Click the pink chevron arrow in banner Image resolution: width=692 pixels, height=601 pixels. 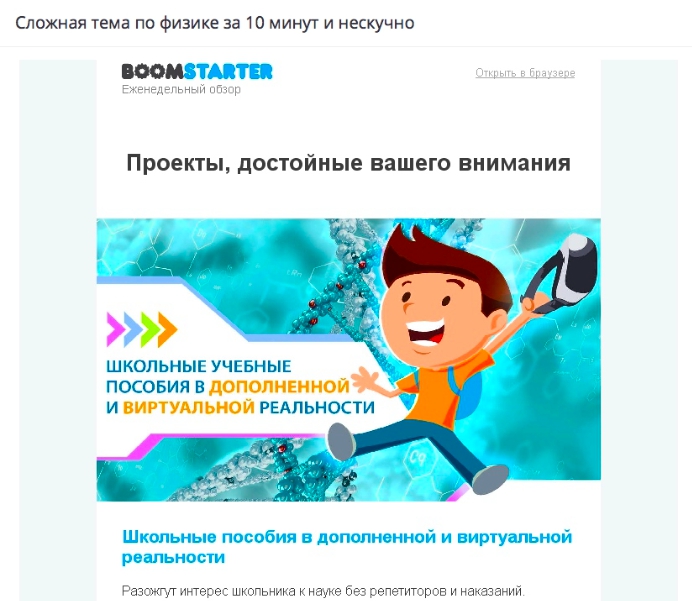[x=116, y=329]
